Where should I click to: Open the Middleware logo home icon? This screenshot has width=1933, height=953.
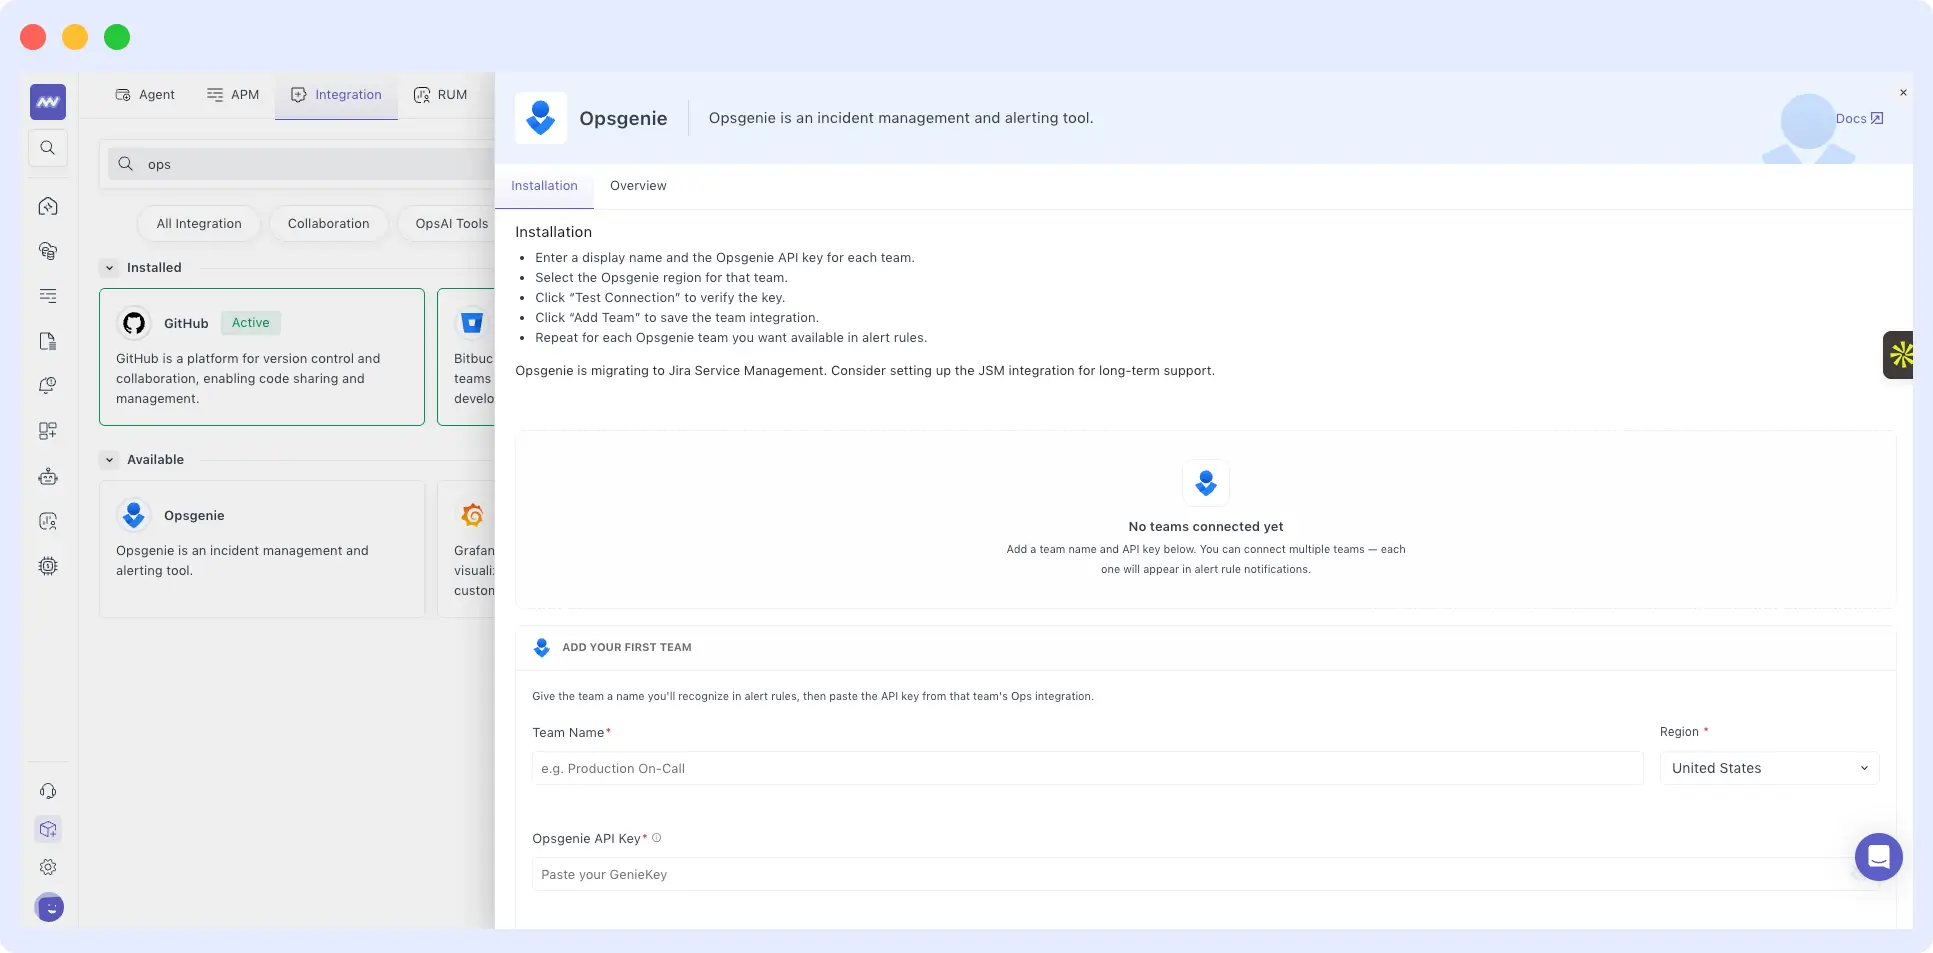(48, 102)
